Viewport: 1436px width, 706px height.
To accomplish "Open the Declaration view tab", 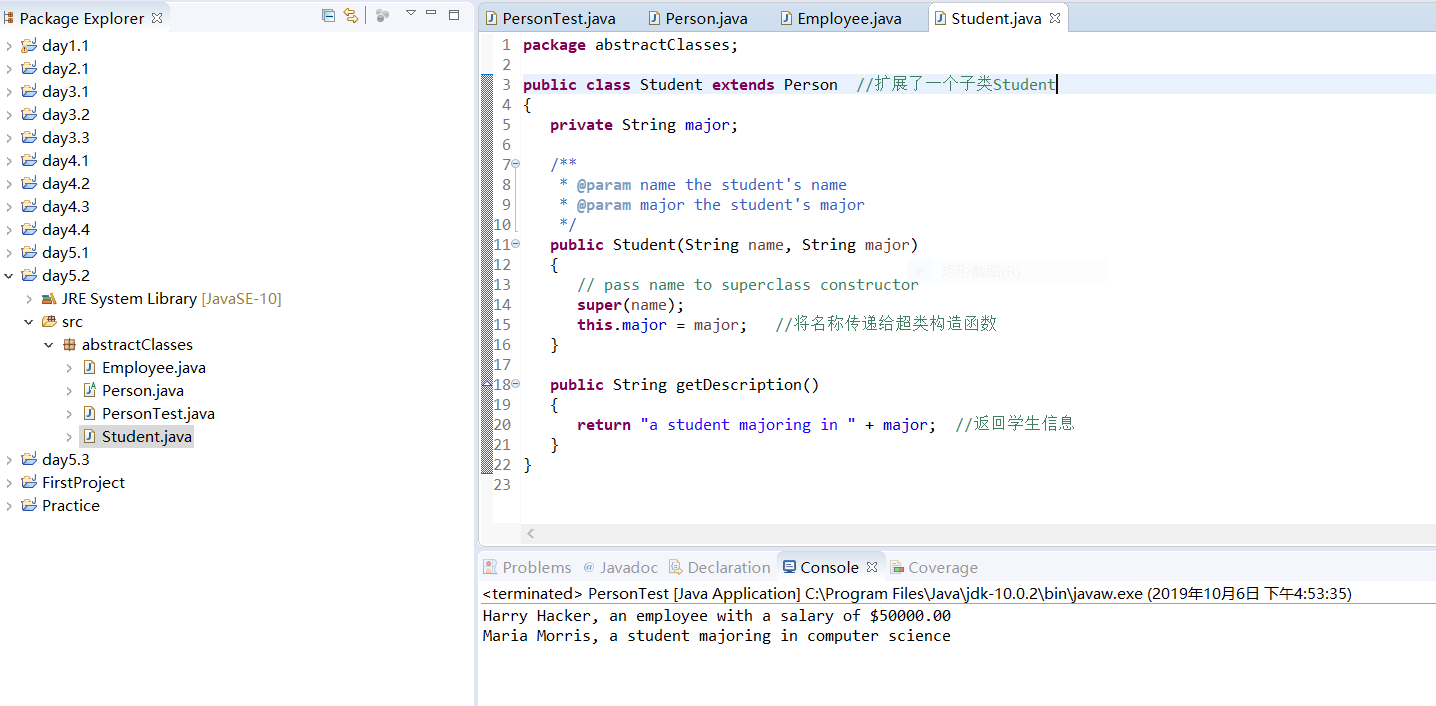I will 719,567.
